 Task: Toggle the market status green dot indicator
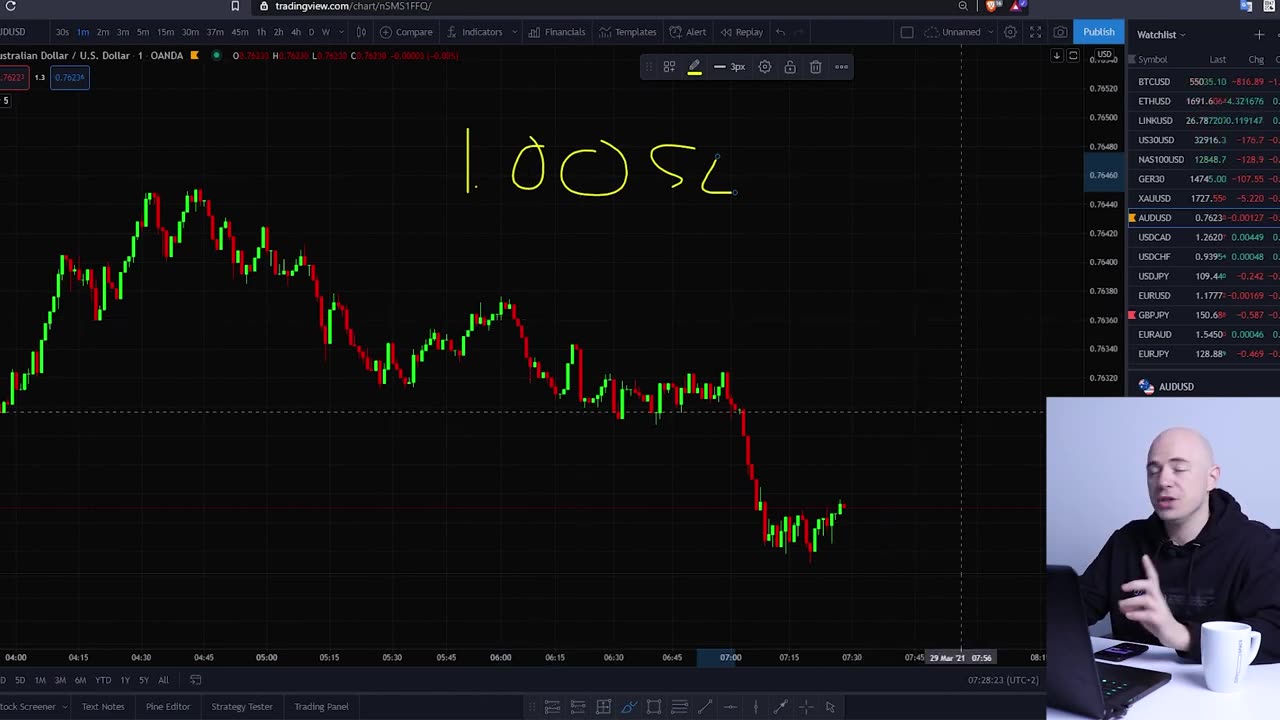click(x=216, y=55)
